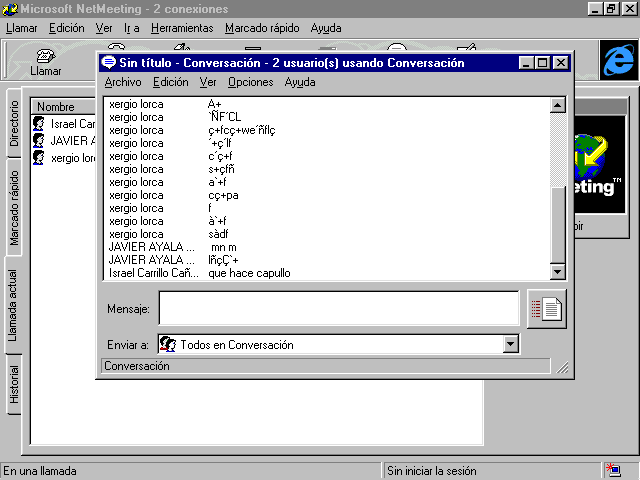
Task: Click the NetMeeting title bar app icon
Action: [x=10, y=9]
